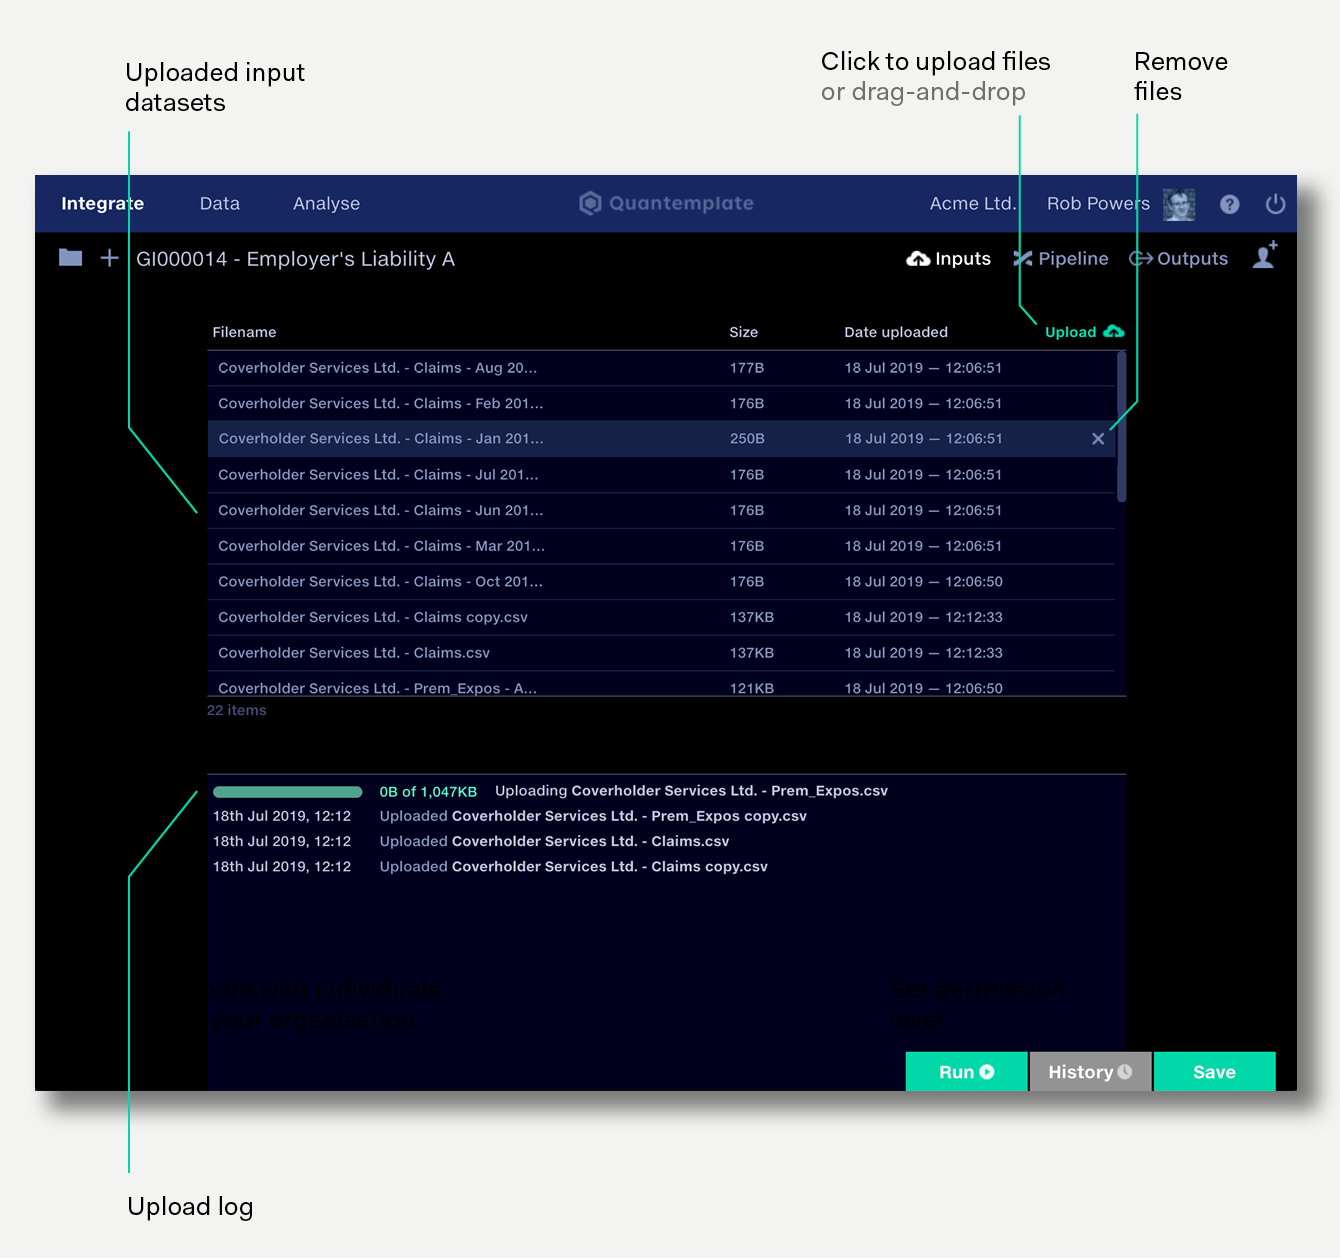Click pipeline title GI000014 - Employer's Liability A
Screen dimensions: 1340x1260
point(295,259)
